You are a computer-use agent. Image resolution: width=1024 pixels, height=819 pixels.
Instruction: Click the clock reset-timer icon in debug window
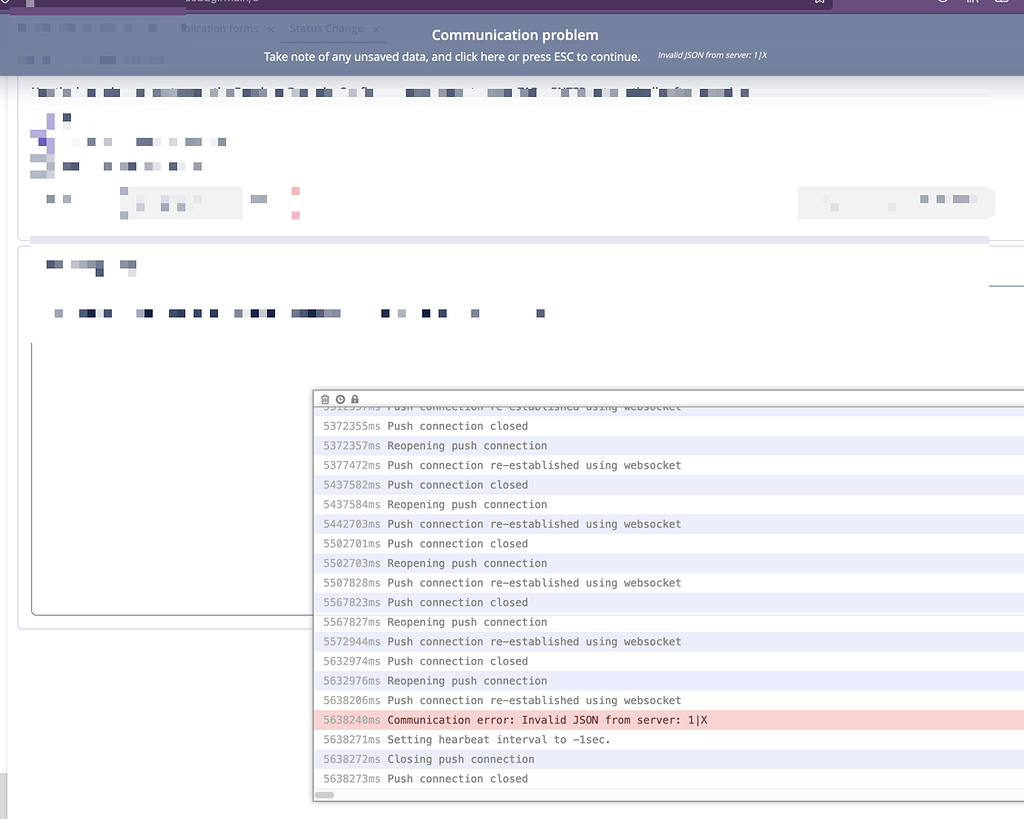pyautogui.click(x=340, y=399)
